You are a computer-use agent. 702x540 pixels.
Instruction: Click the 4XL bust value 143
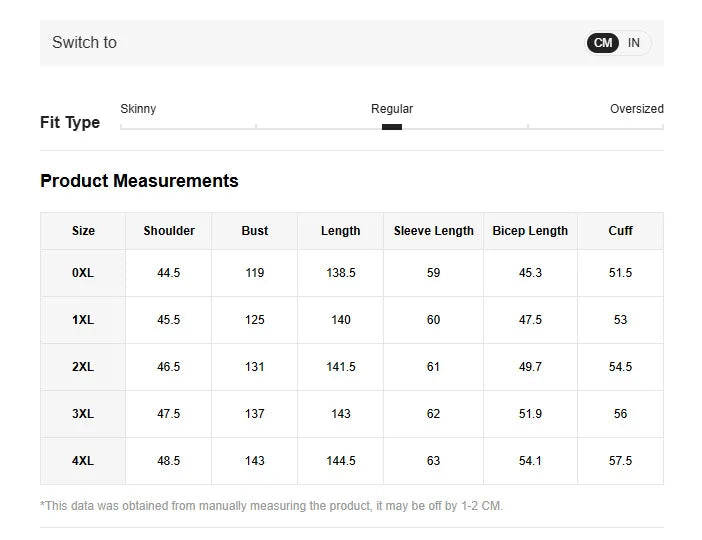(x=255, y=461)
